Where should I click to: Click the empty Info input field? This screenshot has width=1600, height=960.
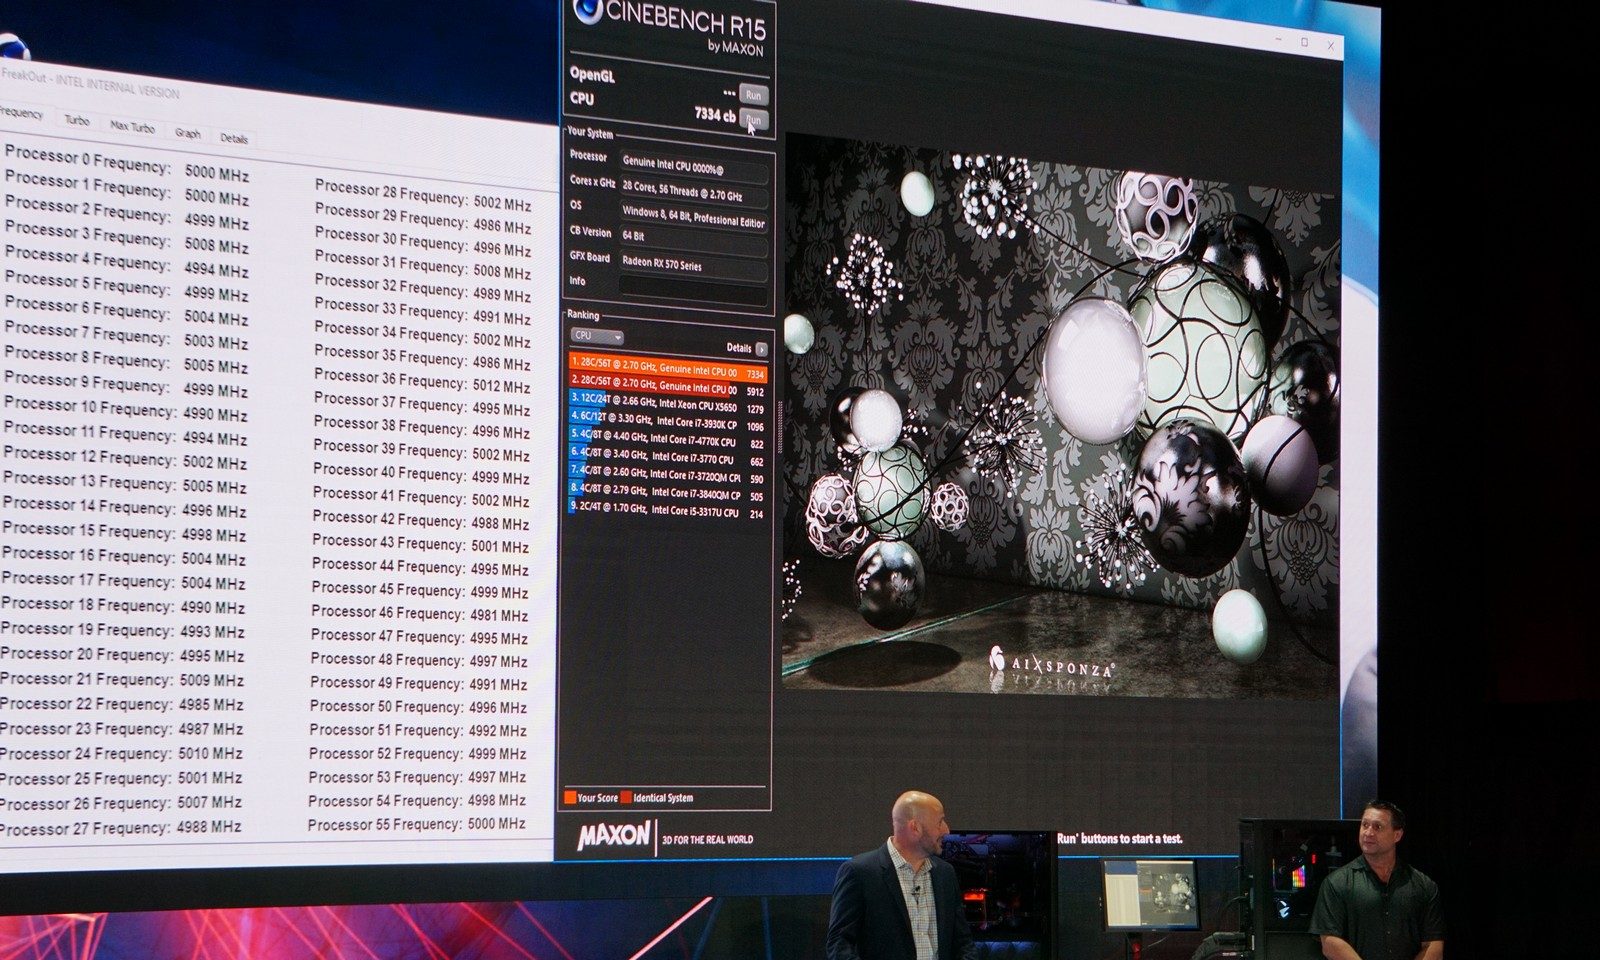(693, 287)
